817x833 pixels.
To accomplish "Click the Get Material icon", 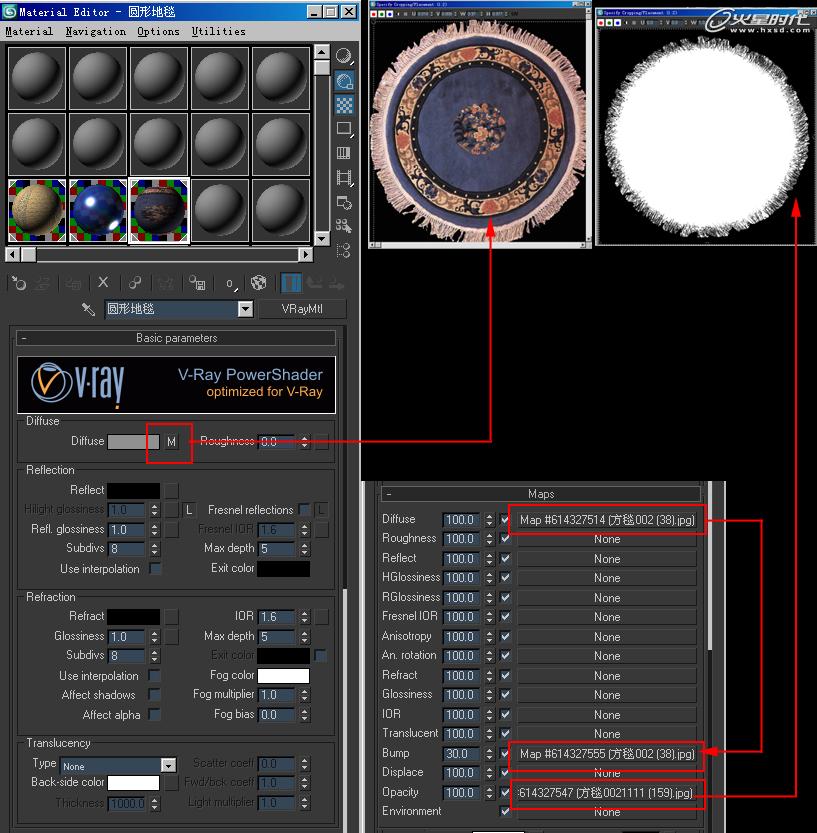I will 18,283.
